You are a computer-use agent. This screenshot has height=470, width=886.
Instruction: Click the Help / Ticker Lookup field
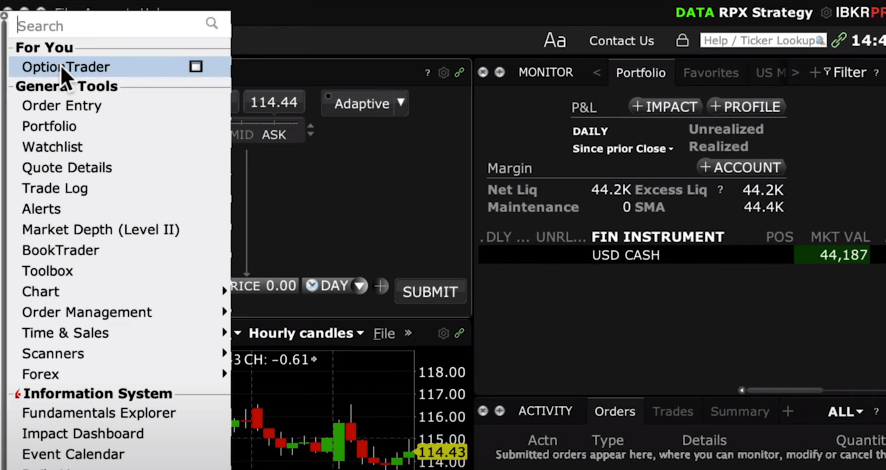(x=762, y=41)
